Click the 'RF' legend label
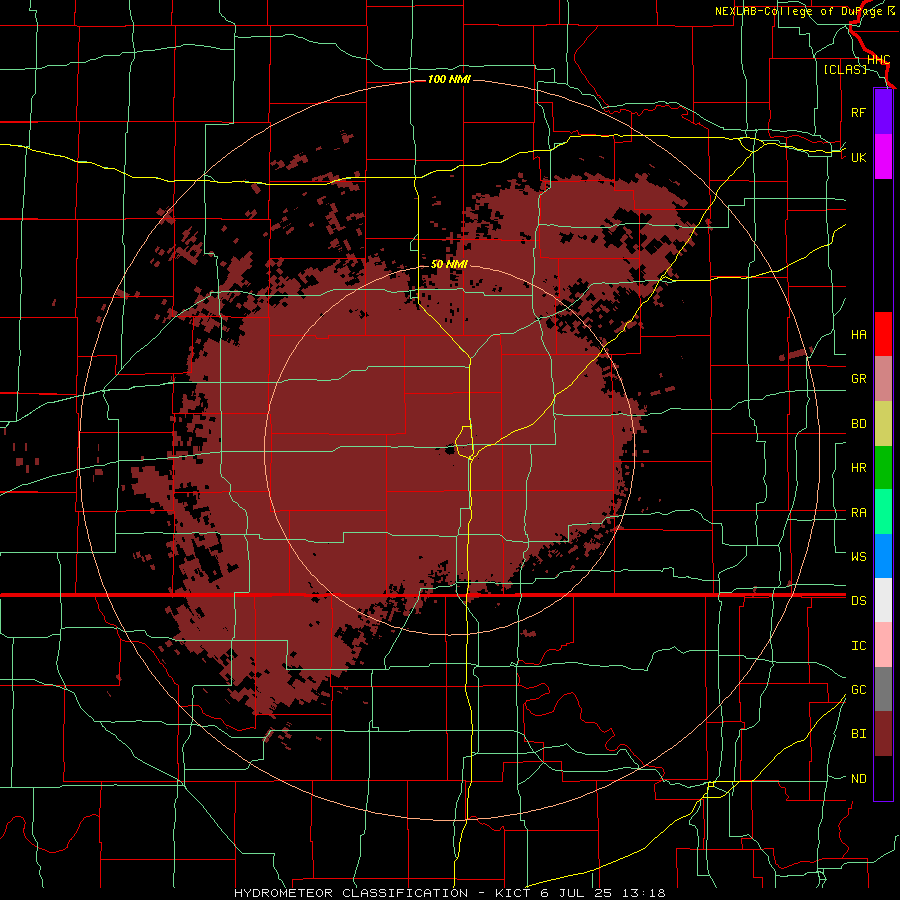This screenshot has width=900, height=900. (x=858, y=112)
